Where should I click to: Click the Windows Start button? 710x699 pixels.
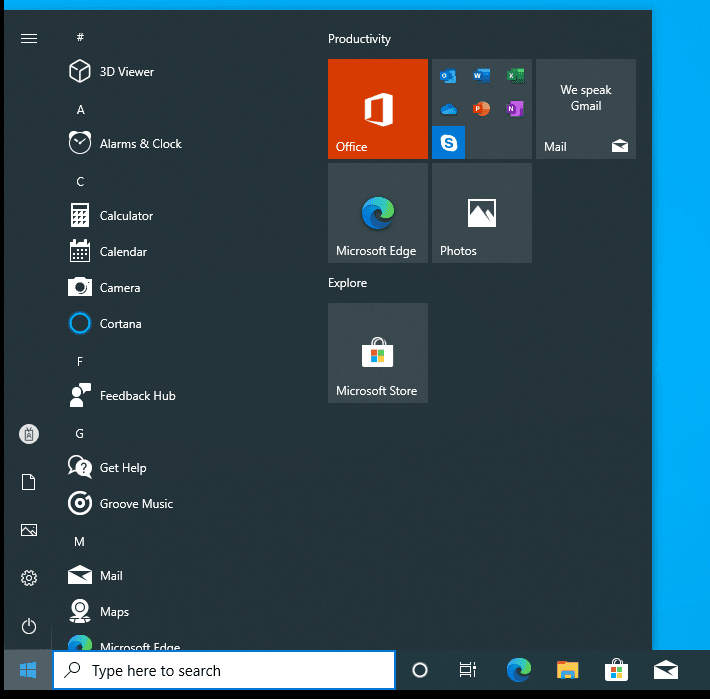27,670
